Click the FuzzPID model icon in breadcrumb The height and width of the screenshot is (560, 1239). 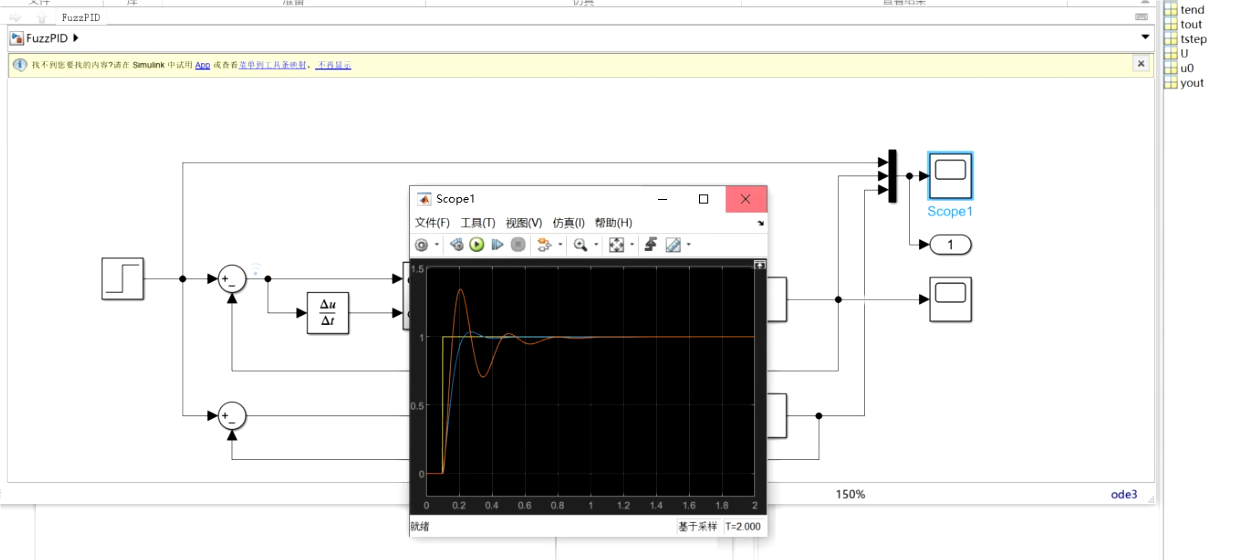click(17, 38)
